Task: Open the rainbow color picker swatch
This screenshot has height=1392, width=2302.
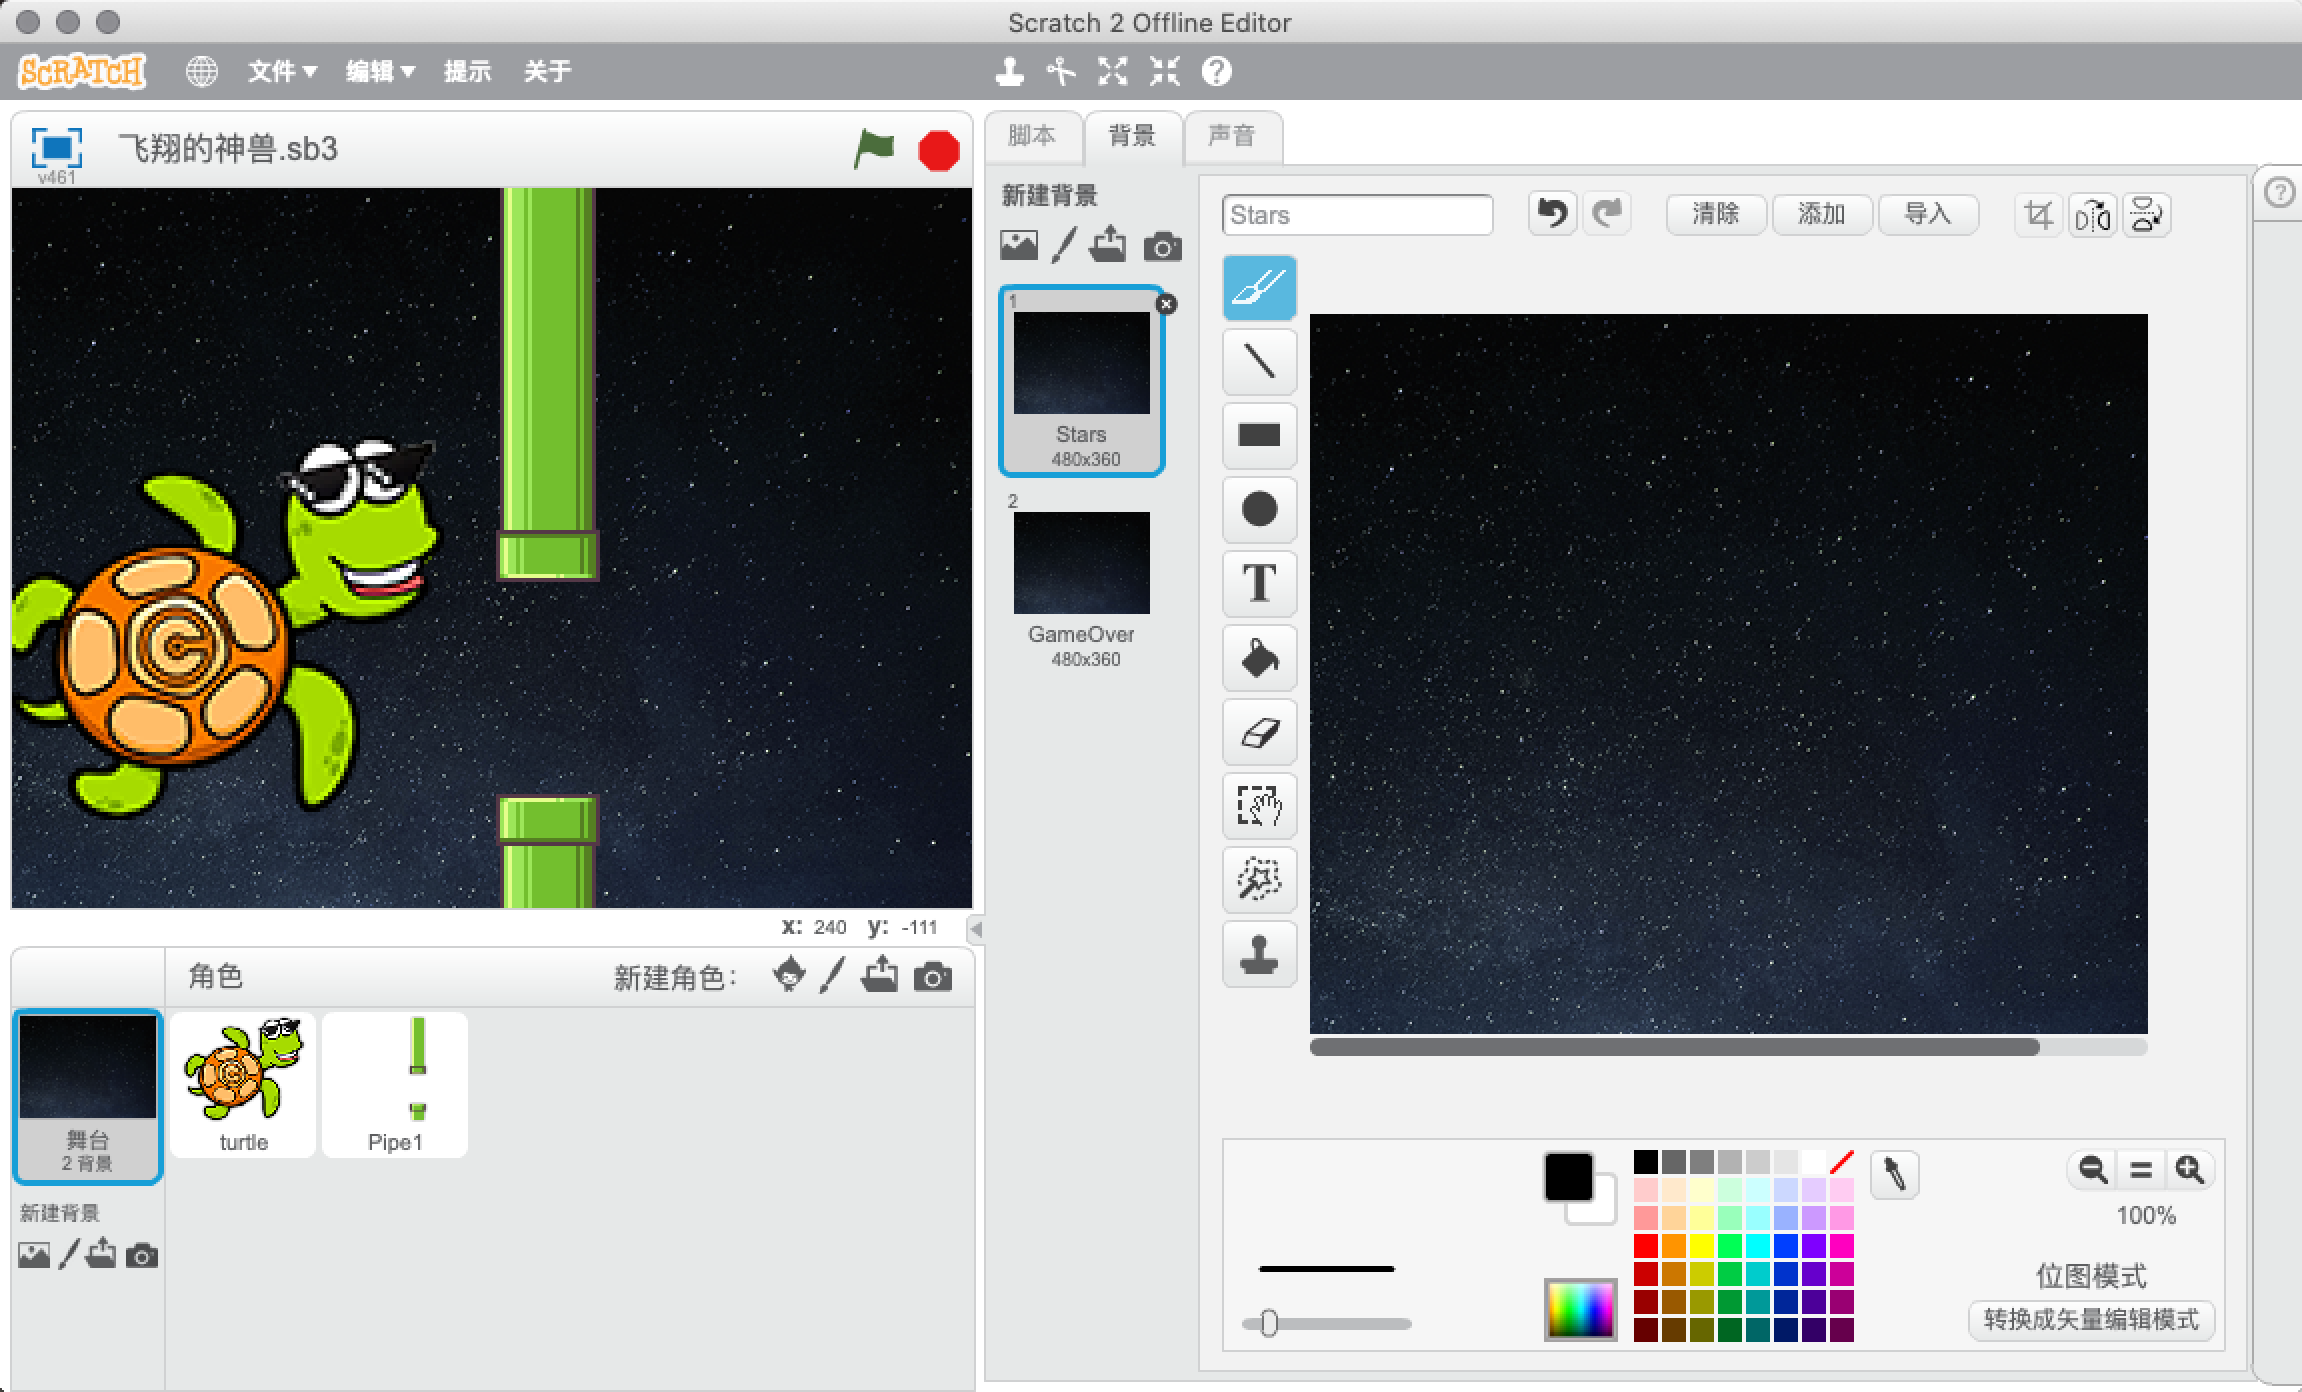Action: (x=1580, y=1310)
